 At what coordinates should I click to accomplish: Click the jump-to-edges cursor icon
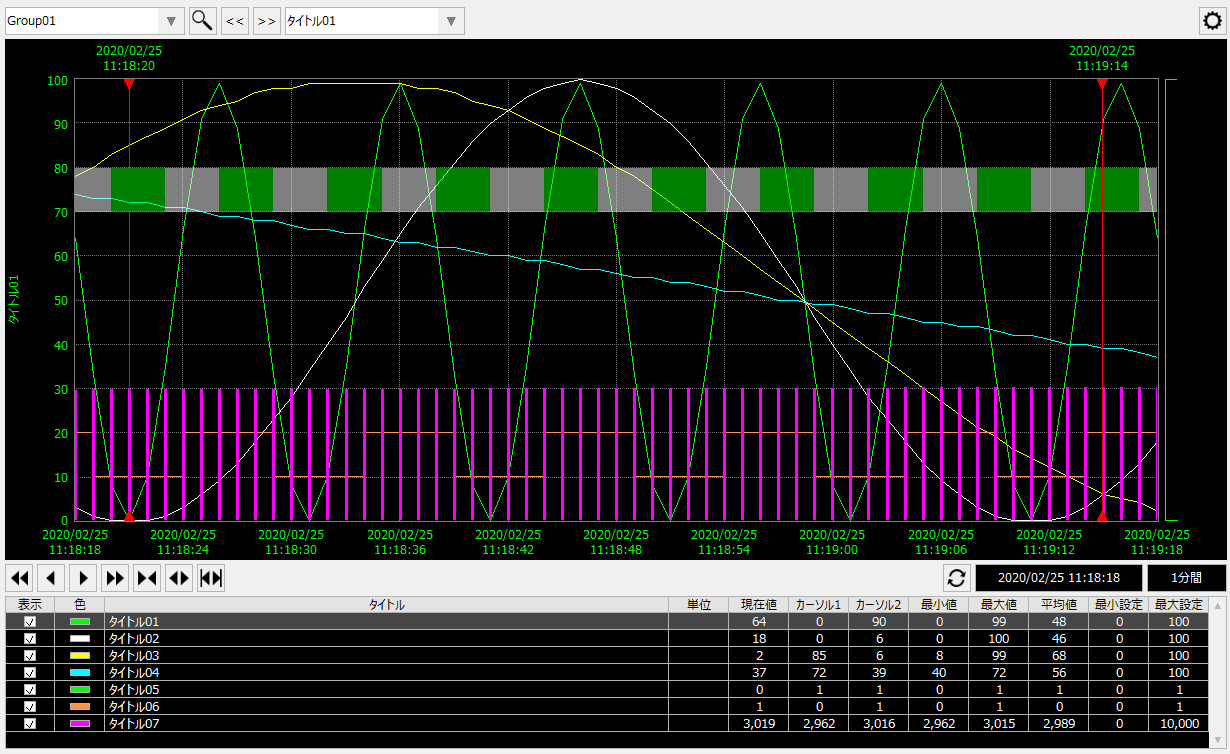click(x=210, y=577)
